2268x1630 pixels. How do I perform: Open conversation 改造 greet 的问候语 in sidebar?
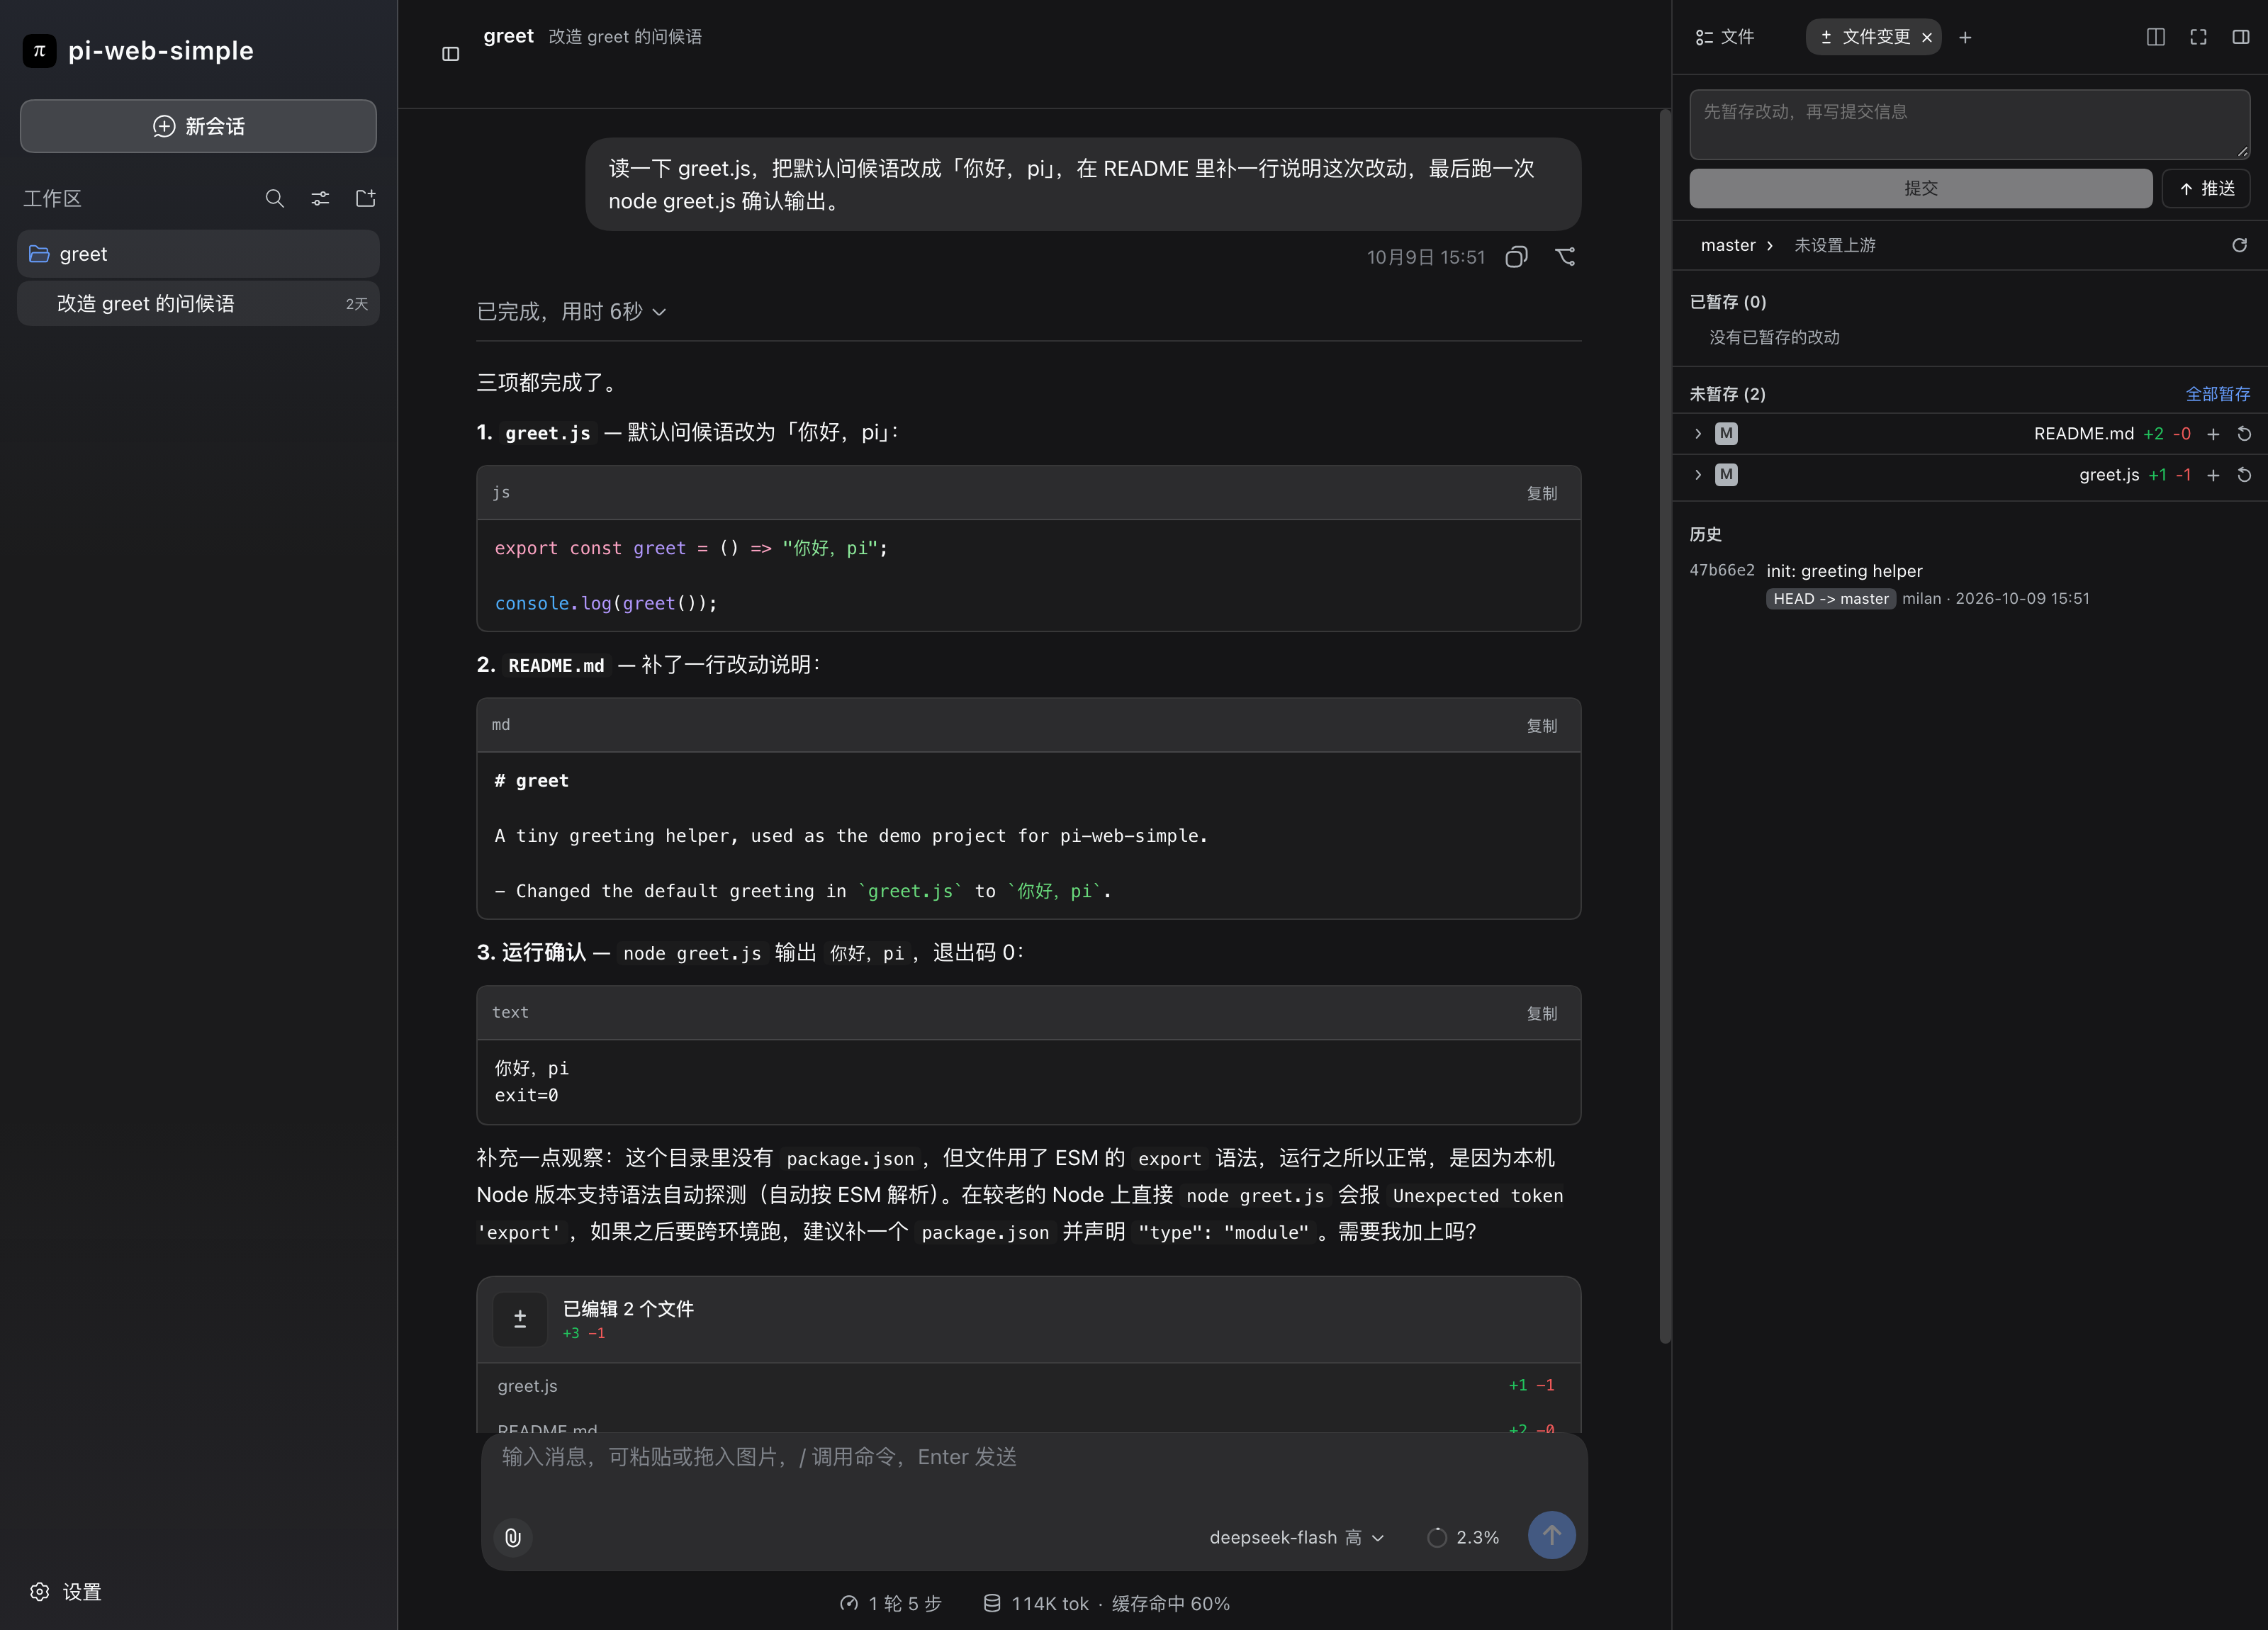pyautogui.click(x=198, y=304)
